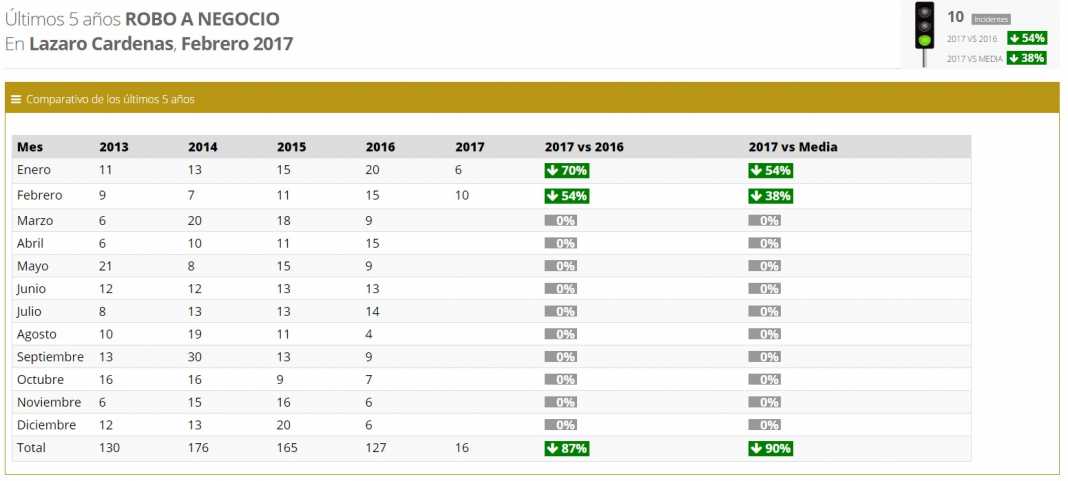Click the Total 2017 value 16
The height and width of the screenshot is (481, 1068).
(462, 448)
